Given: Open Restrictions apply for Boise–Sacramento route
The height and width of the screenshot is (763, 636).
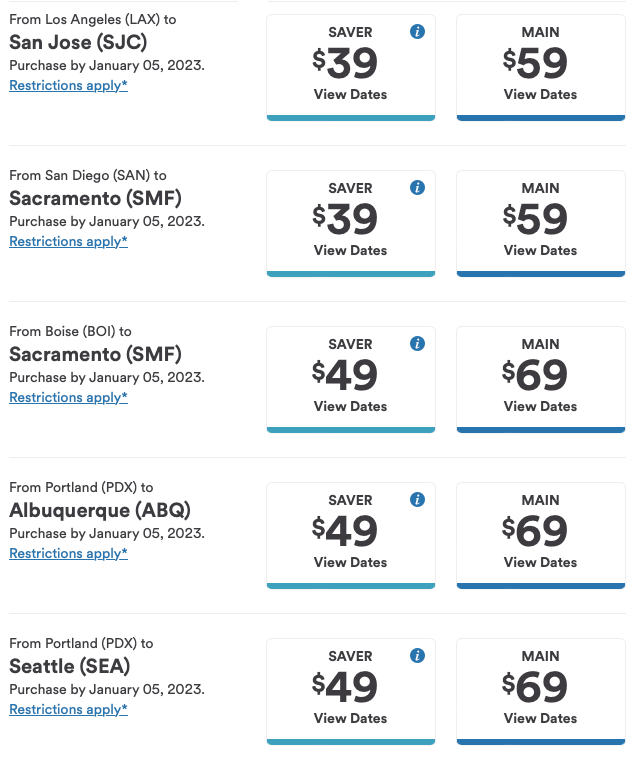Looking at the screenshot, I should click(68, 398).
